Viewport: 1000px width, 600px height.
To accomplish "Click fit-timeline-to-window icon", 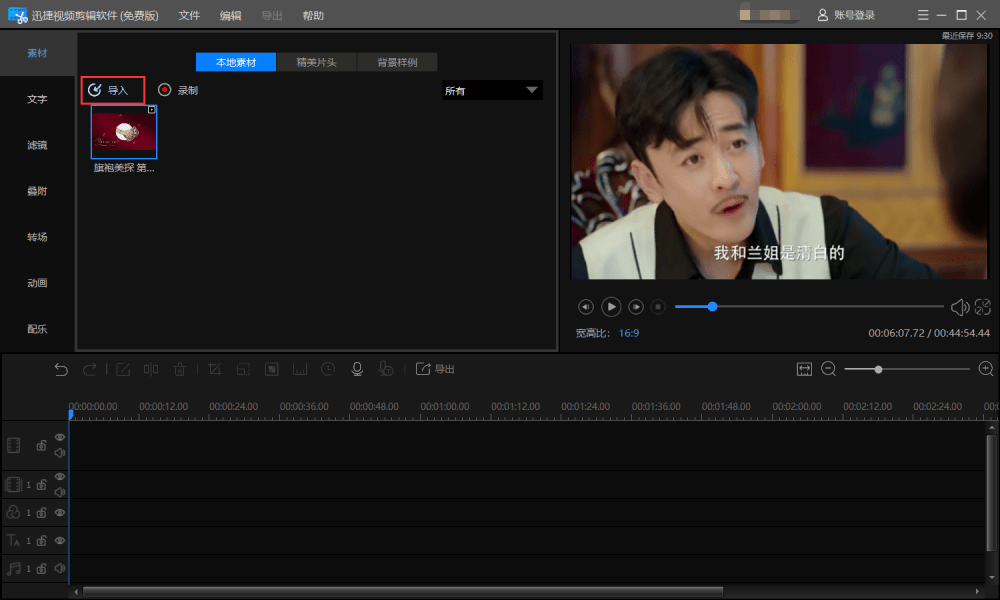I will tap(804, 369).
